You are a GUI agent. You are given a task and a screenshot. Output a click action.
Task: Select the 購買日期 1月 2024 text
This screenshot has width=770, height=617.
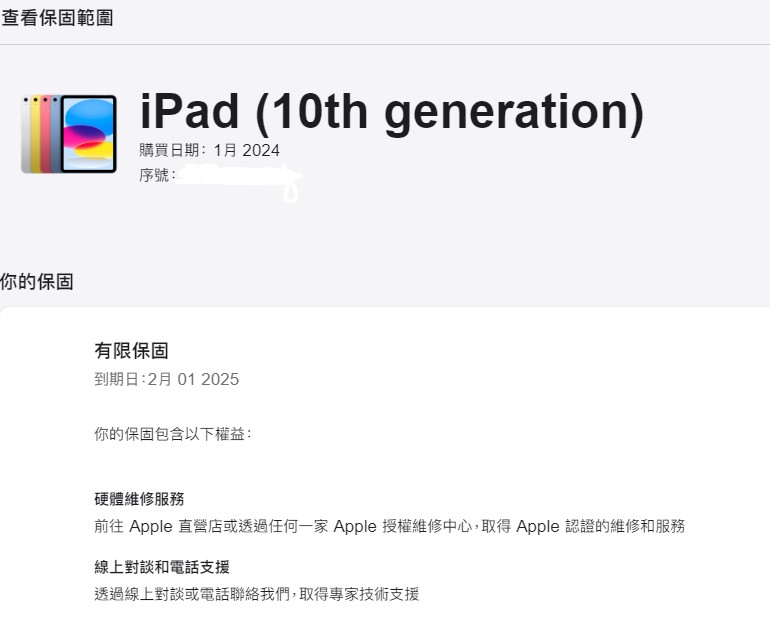pos(209,151)
